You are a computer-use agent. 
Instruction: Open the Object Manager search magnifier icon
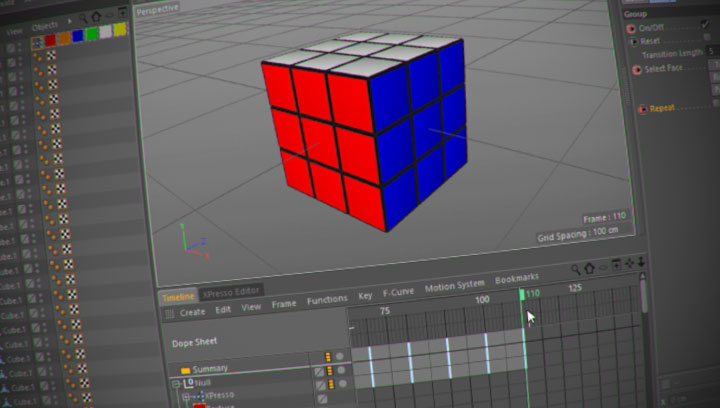(x=83, y=18)
